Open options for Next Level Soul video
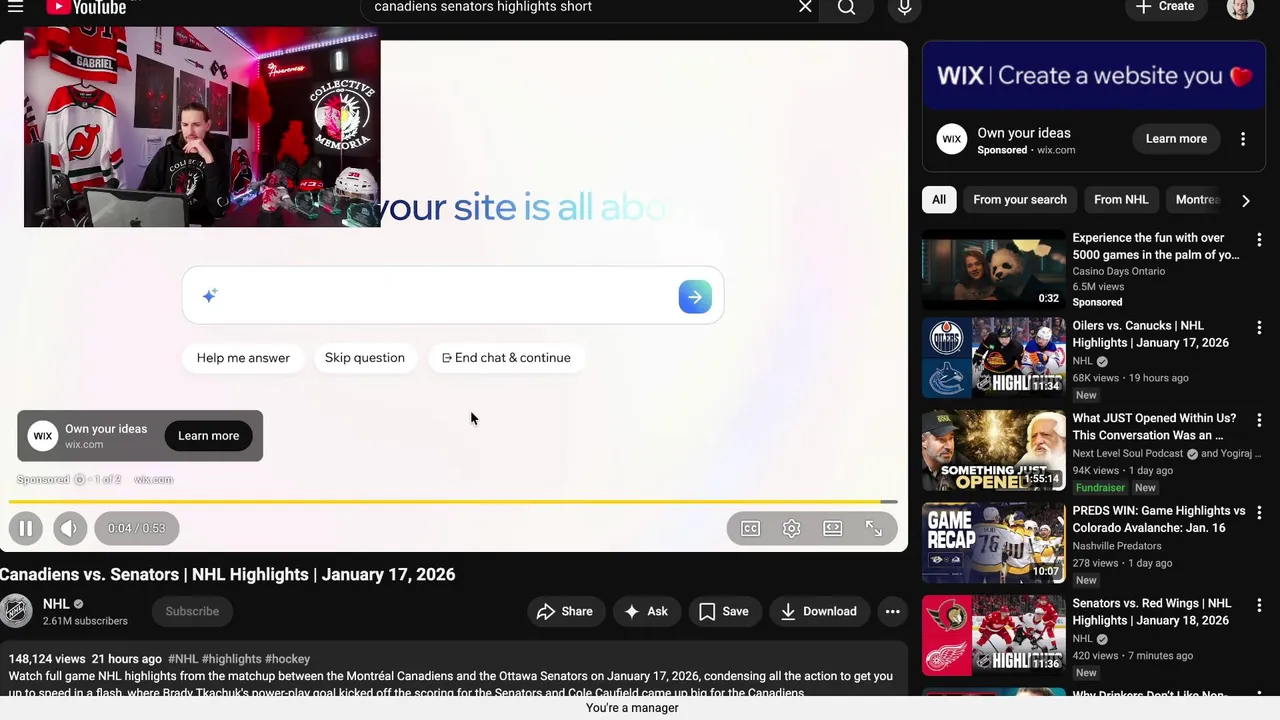 point(1259,420)
